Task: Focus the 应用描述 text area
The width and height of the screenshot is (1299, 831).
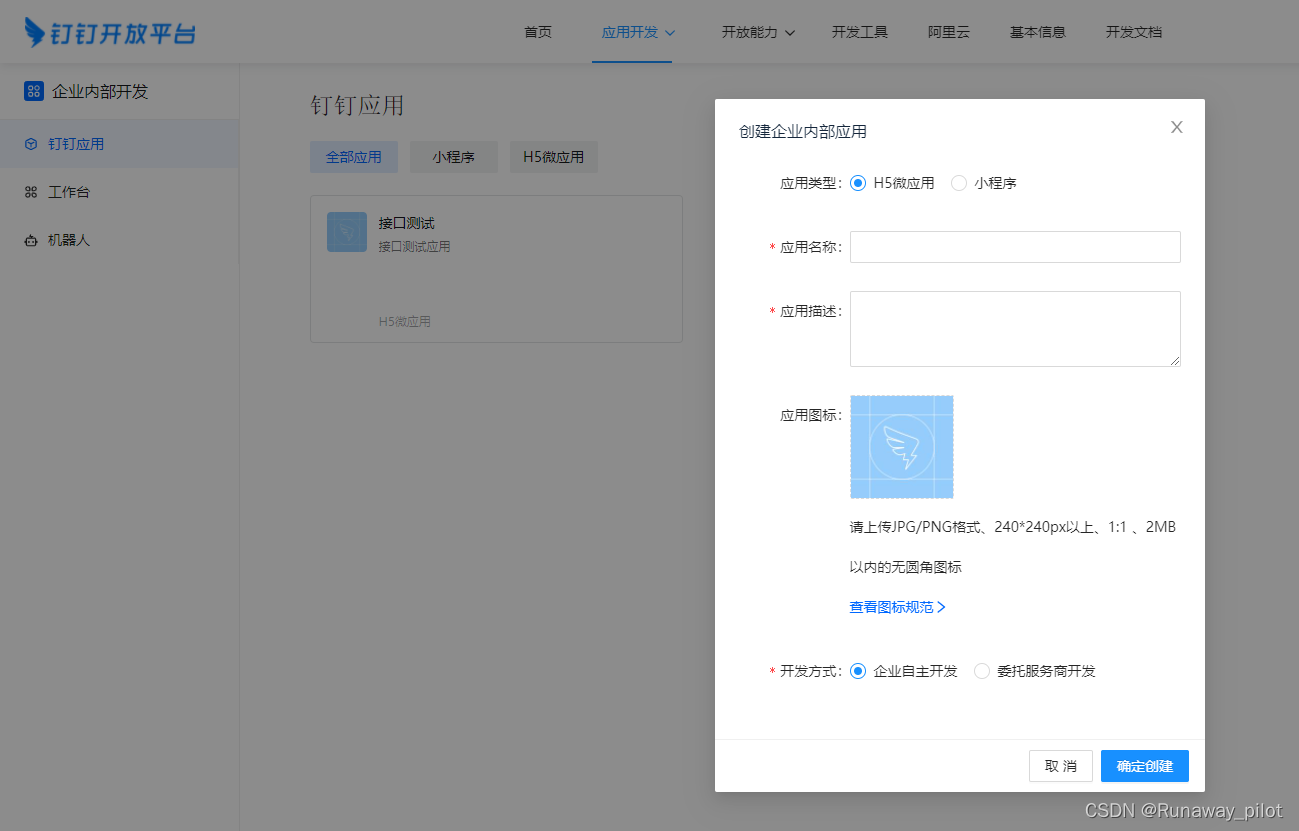Action: 1015,329
